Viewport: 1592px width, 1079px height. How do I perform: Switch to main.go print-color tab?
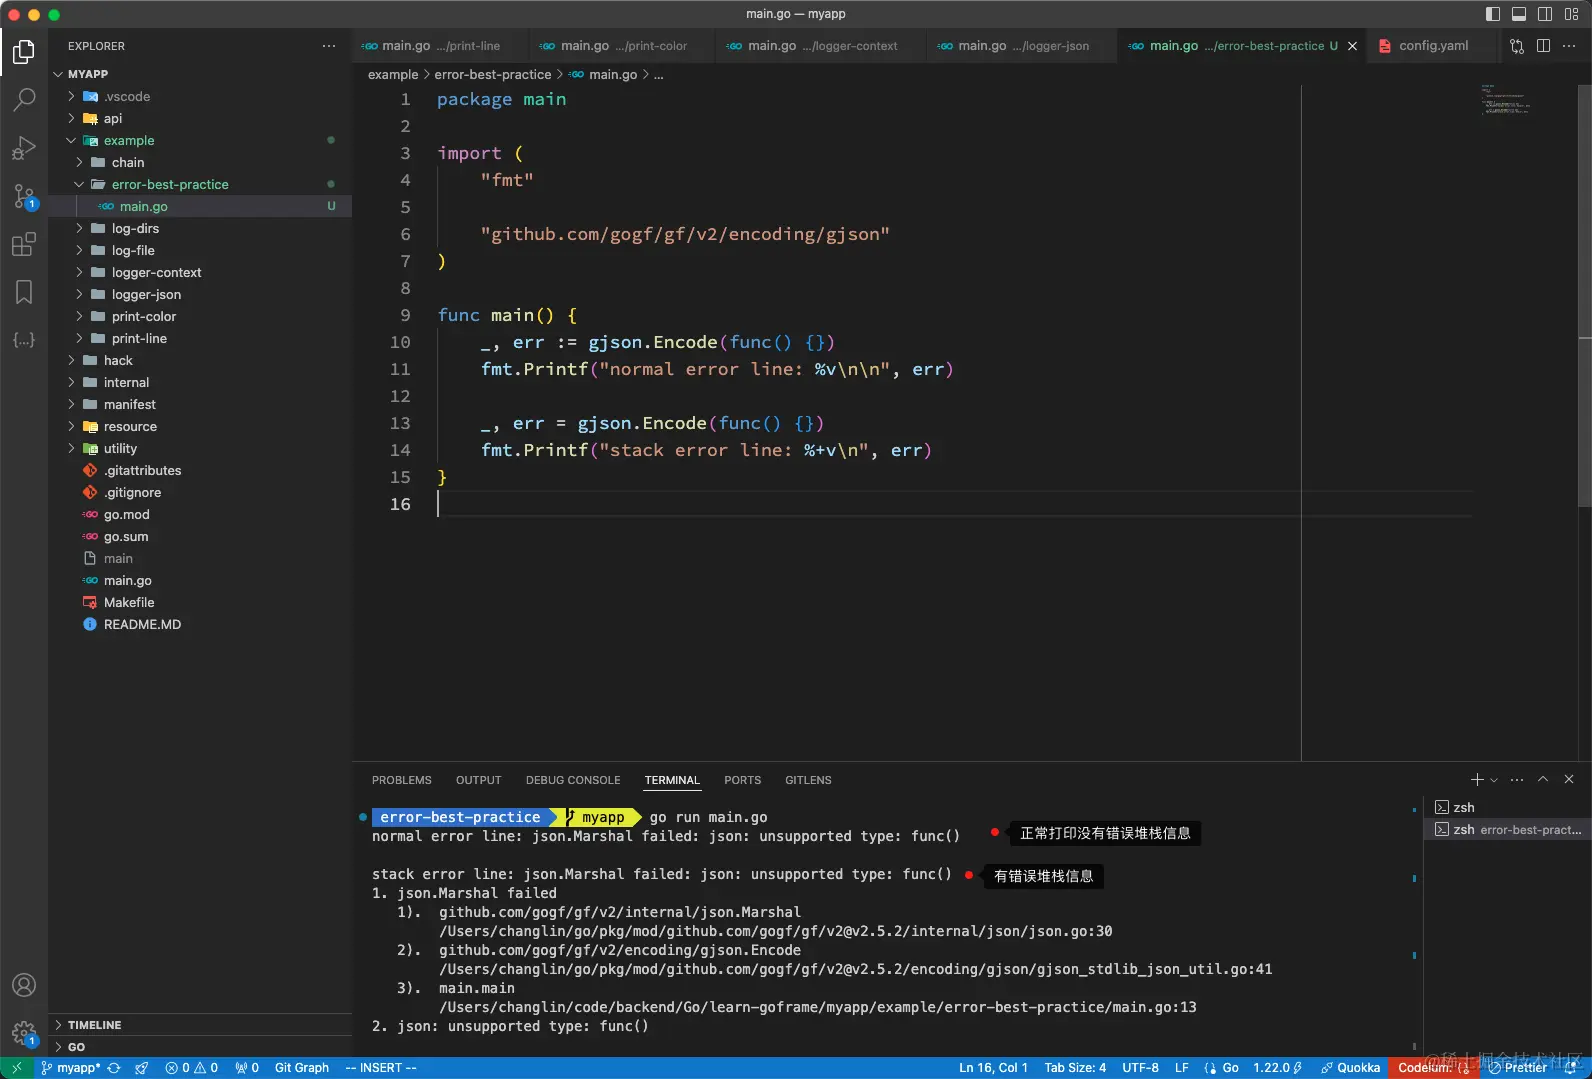tap(623, 46)
